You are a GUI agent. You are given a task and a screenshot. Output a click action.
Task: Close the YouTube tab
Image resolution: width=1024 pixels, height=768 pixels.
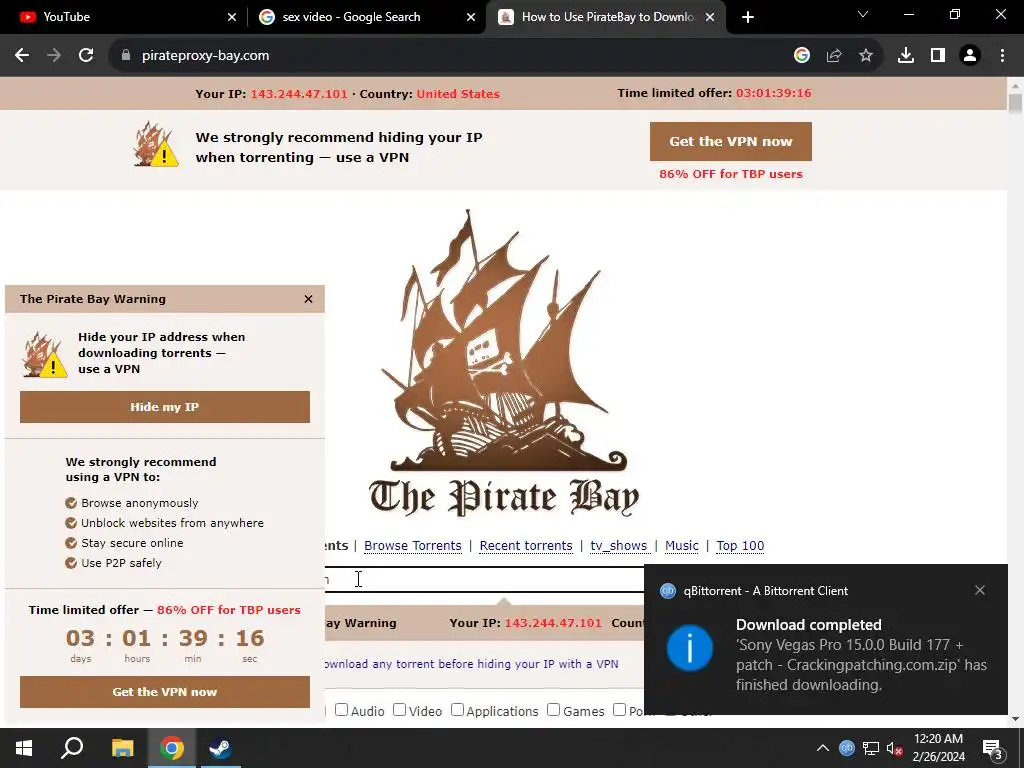[232, 17]
